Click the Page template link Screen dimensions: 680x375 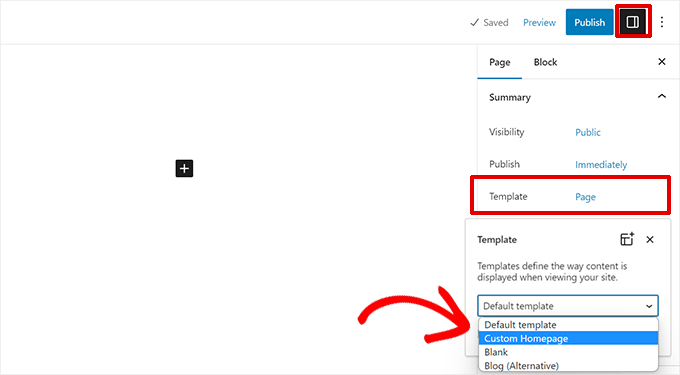pyautogui.click(x=585, y=197)
